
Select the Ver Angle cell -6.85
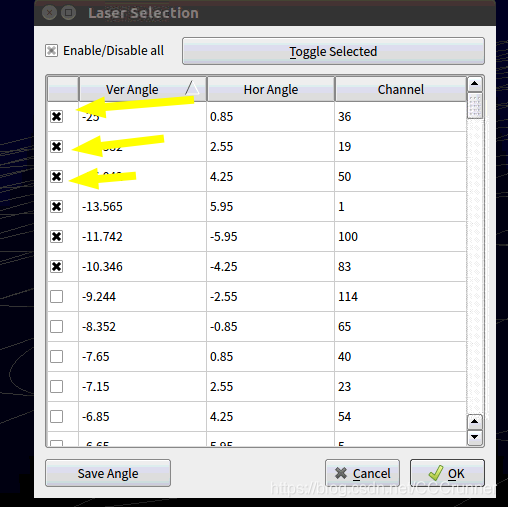143,417
